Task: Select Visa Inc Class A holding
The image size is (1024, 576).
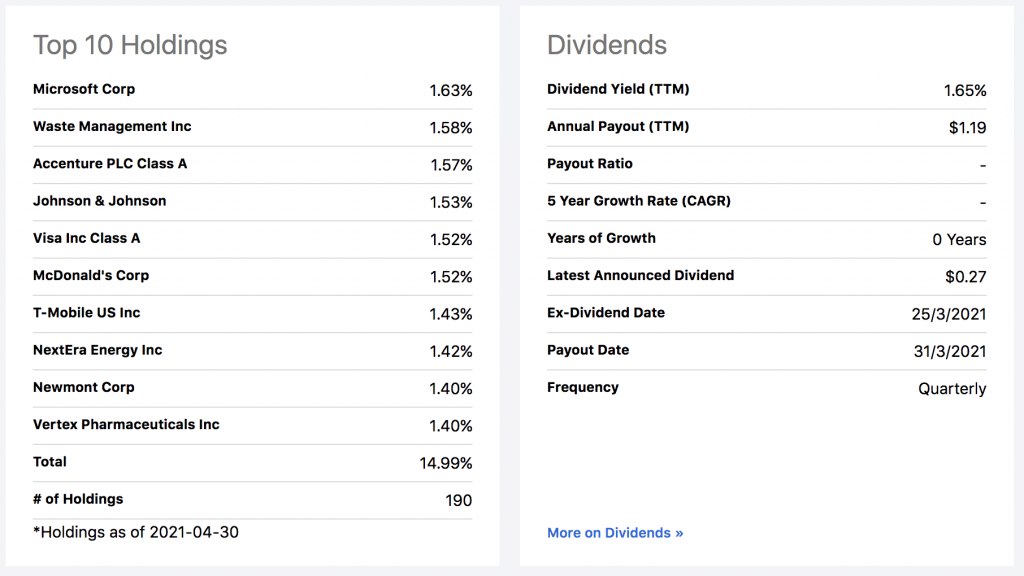Action: (x=87, y=238)
